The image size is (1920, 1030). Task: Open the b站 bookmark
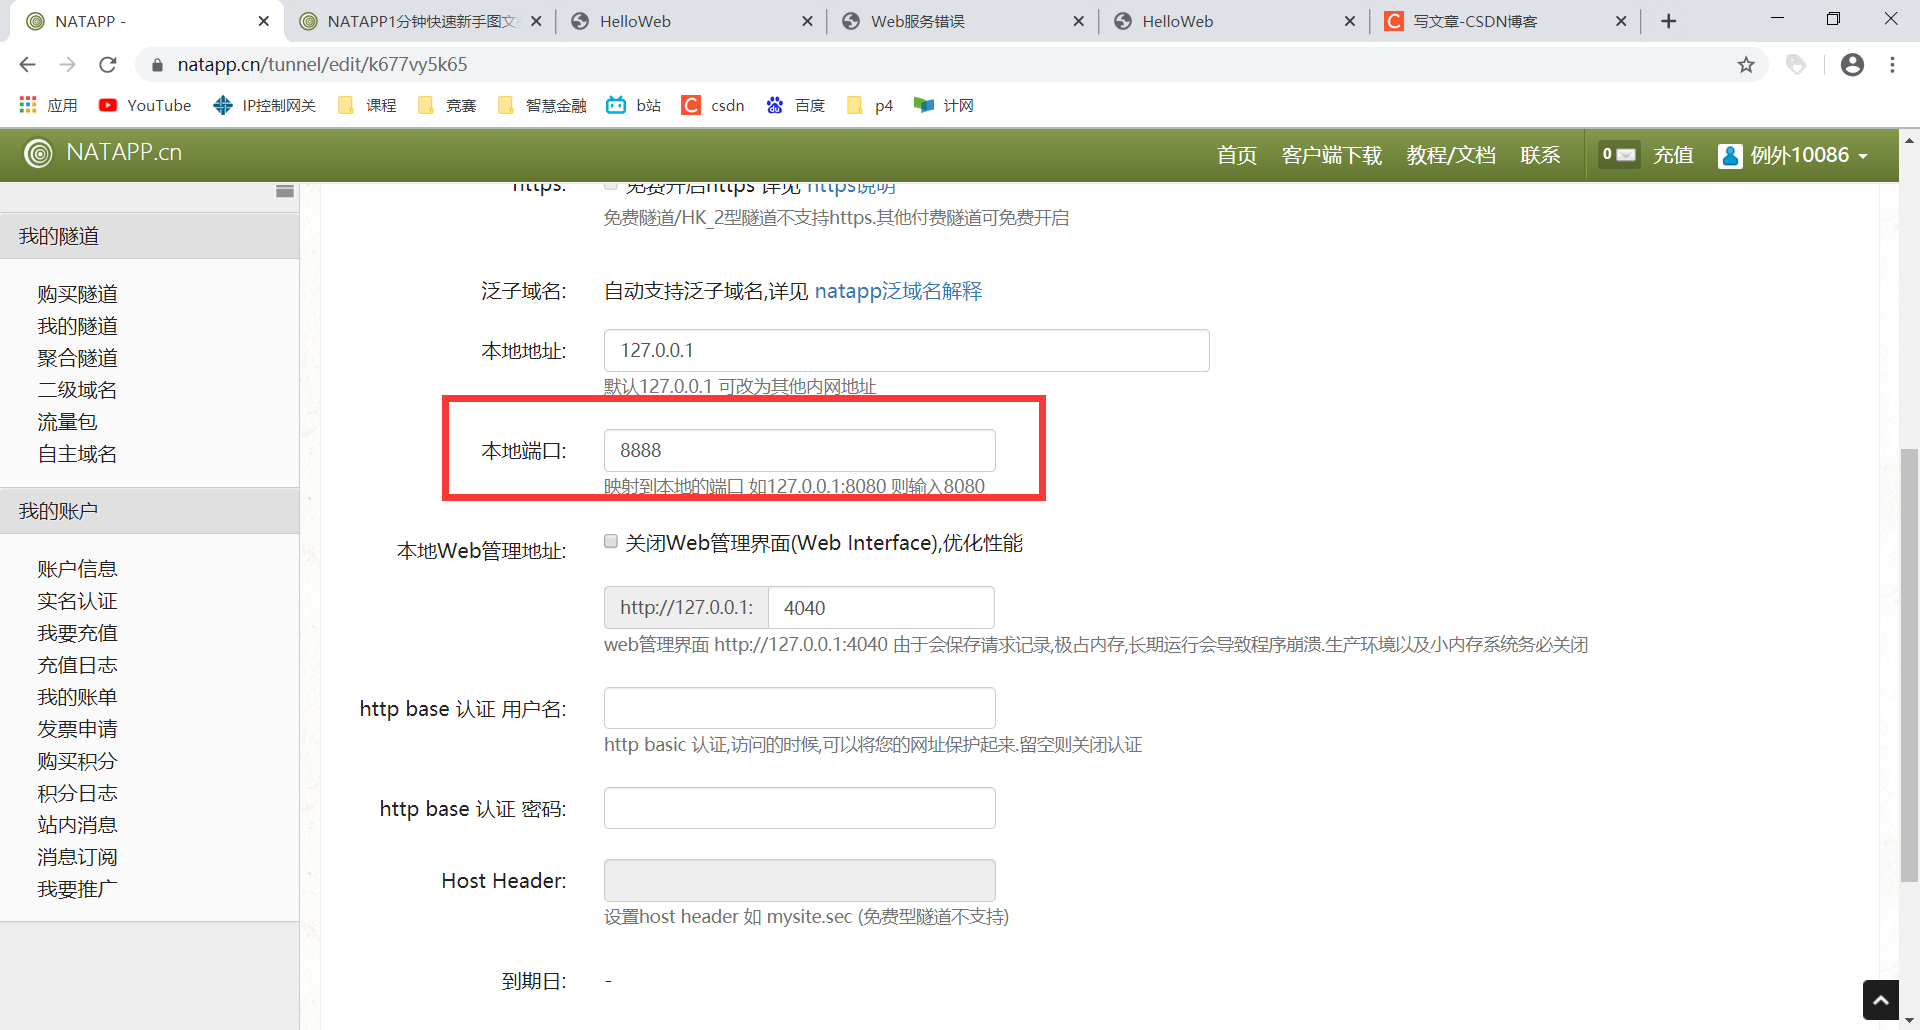(634, 105)
